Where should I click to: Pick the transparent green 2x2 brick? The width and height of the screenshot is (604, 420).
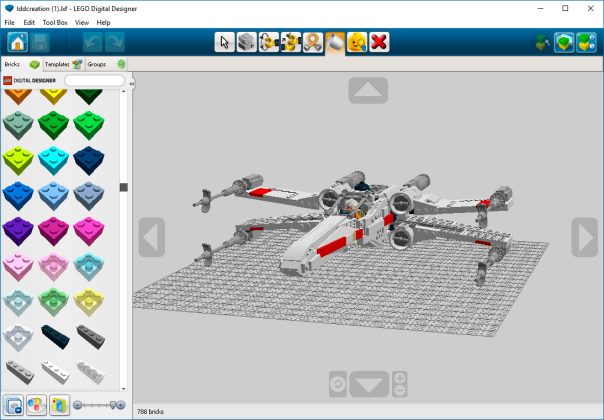pos(54,302)
